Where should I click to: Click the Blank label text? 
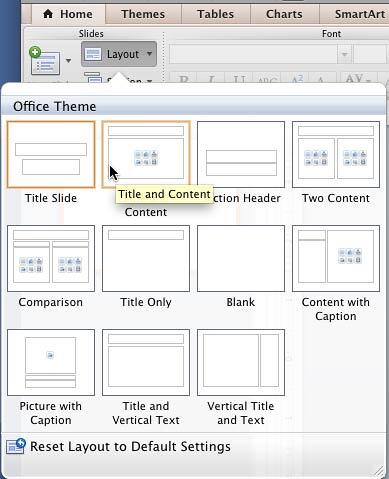point(241,302)
